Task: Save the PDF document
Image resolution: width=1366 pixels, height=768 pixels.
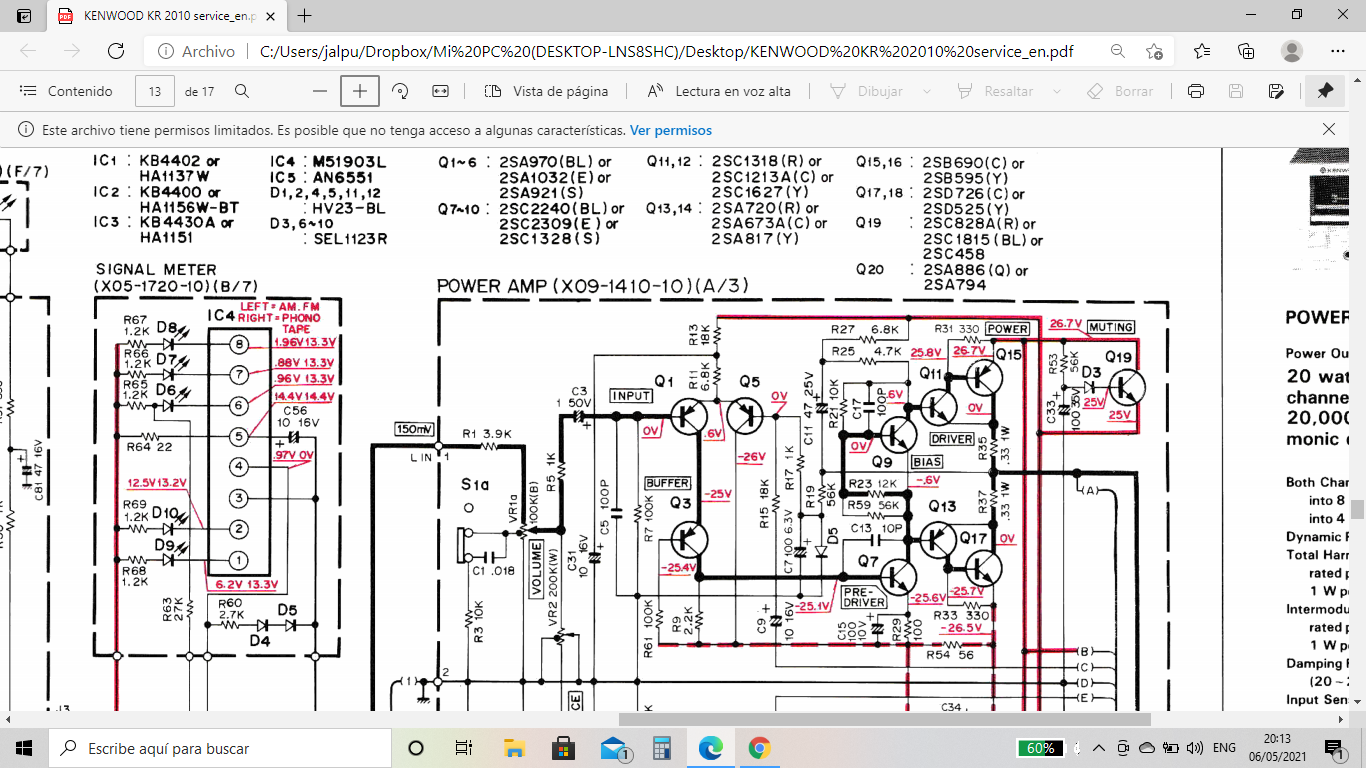Action: coord(1235,91)
